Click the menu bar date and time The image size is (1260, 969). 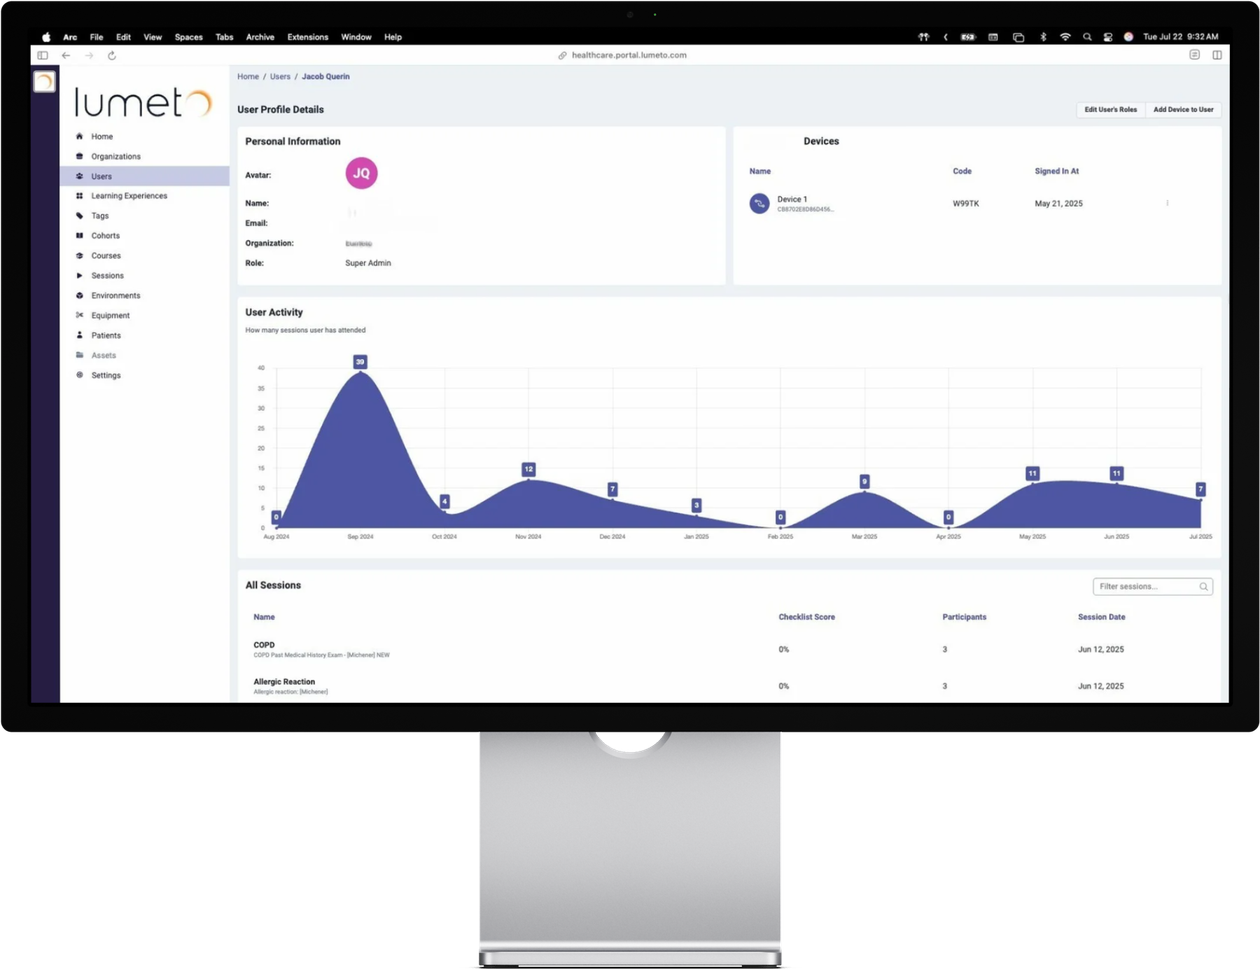pos(1181,37)
